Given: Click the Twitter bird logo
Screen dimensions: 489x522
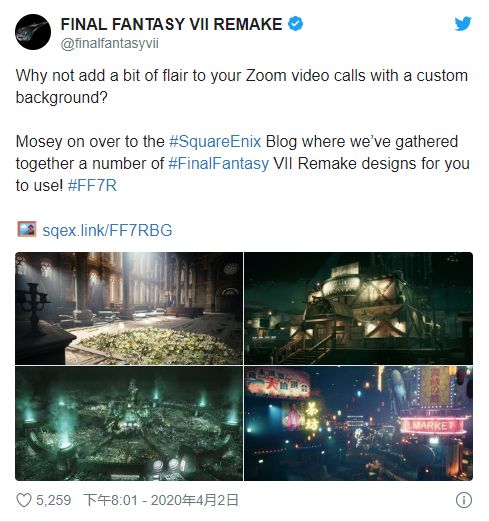Looking at the screenshot, I should click(463, 24).
